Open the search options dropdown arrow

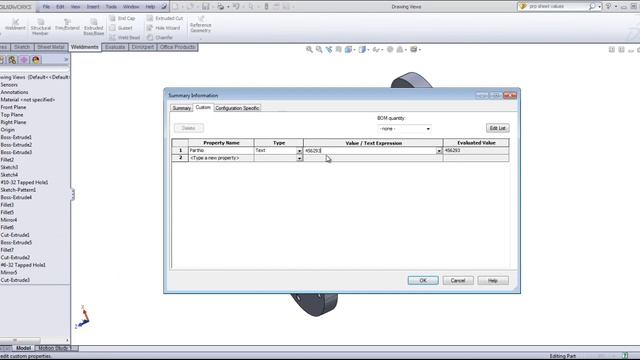click(x=599, y=7)
